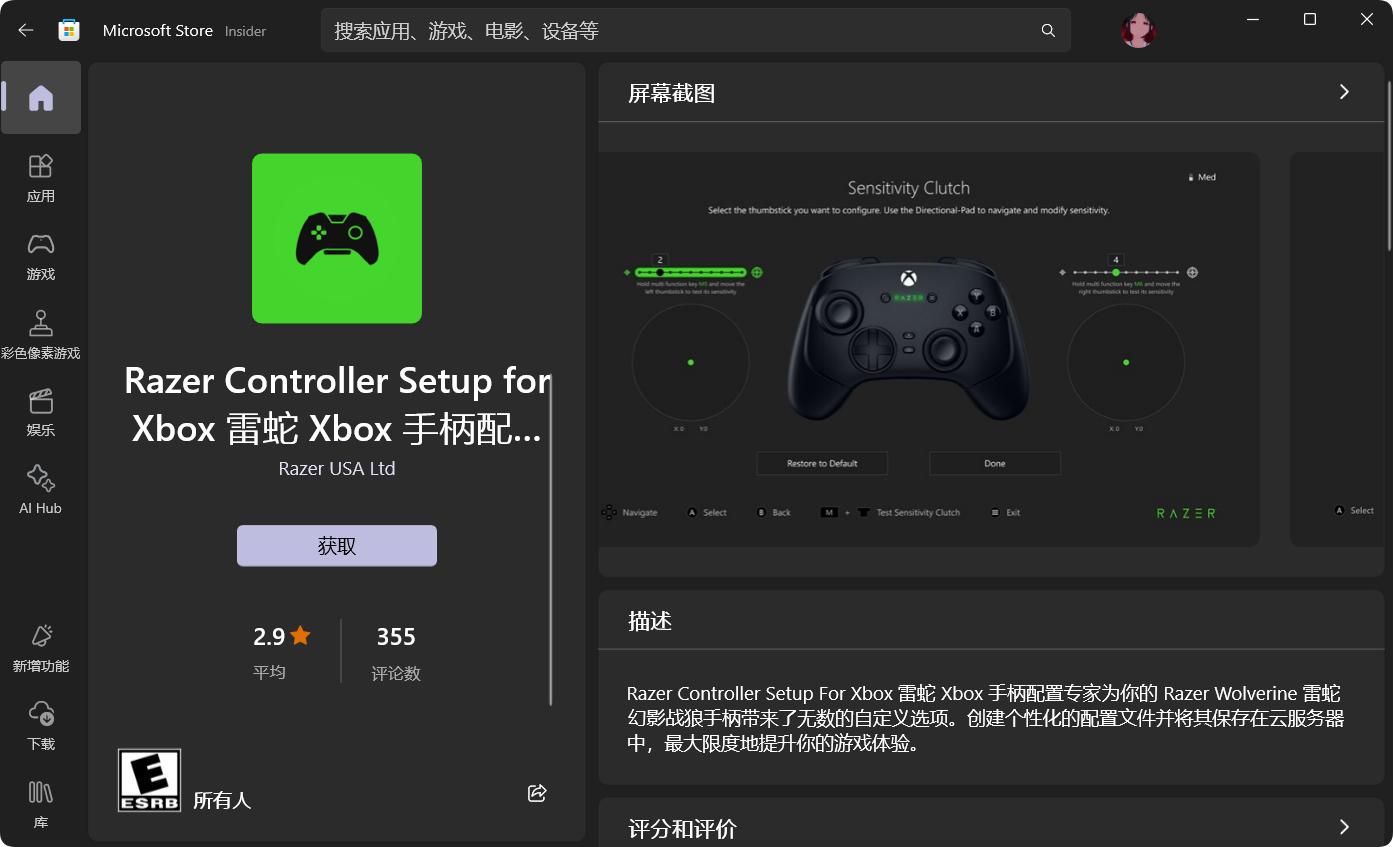Expand the 评分和评价 section chevron
This screenshot has height=847, width=1393.
[x=1344, y=827]
